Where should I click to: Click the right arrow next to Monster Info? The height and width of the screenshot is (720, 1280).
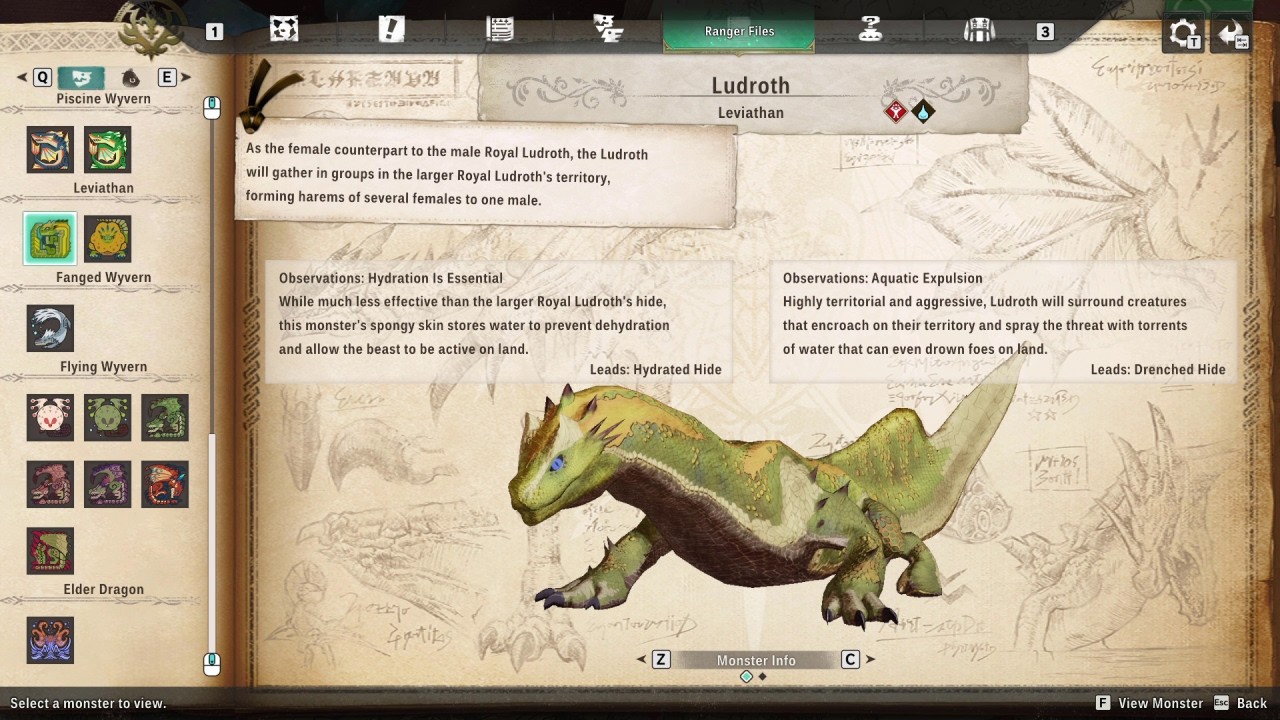click(x=870, y=660)
